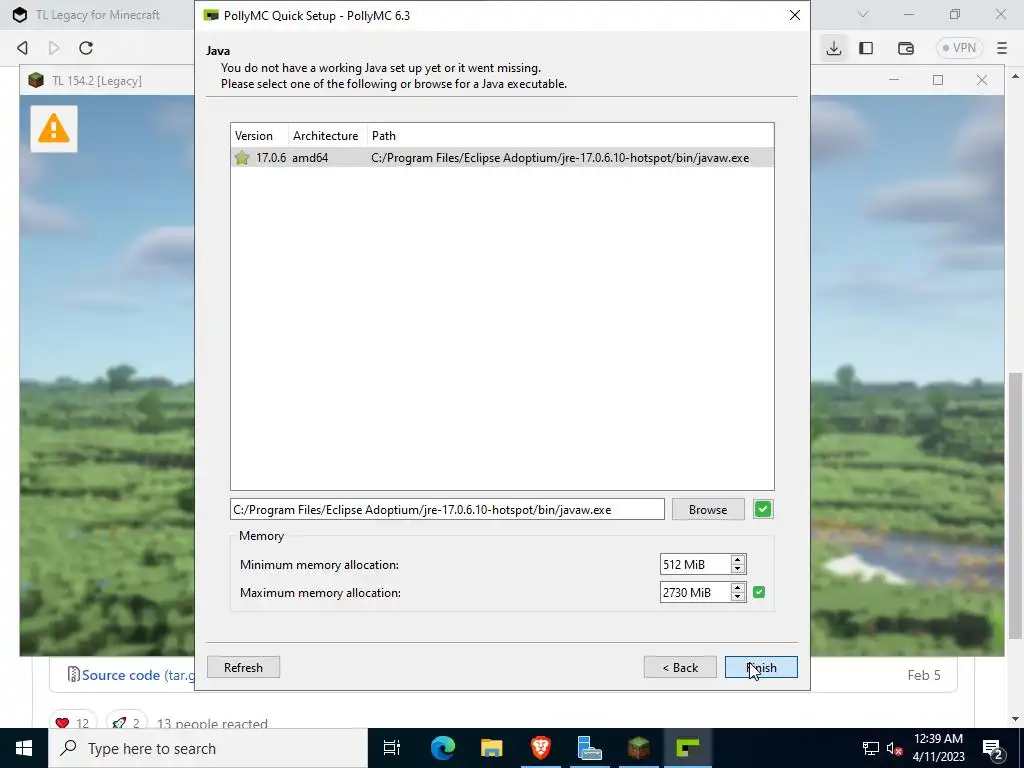This screenshot has height=768, width=1024.
Task: Close the PollyMC Quick Setup dialog
Action: point(794,15)
